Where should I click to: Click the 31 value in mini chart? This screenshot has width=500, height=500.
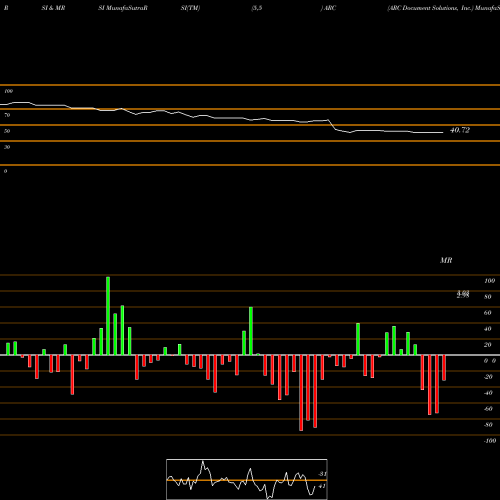[x=322, y=474]
